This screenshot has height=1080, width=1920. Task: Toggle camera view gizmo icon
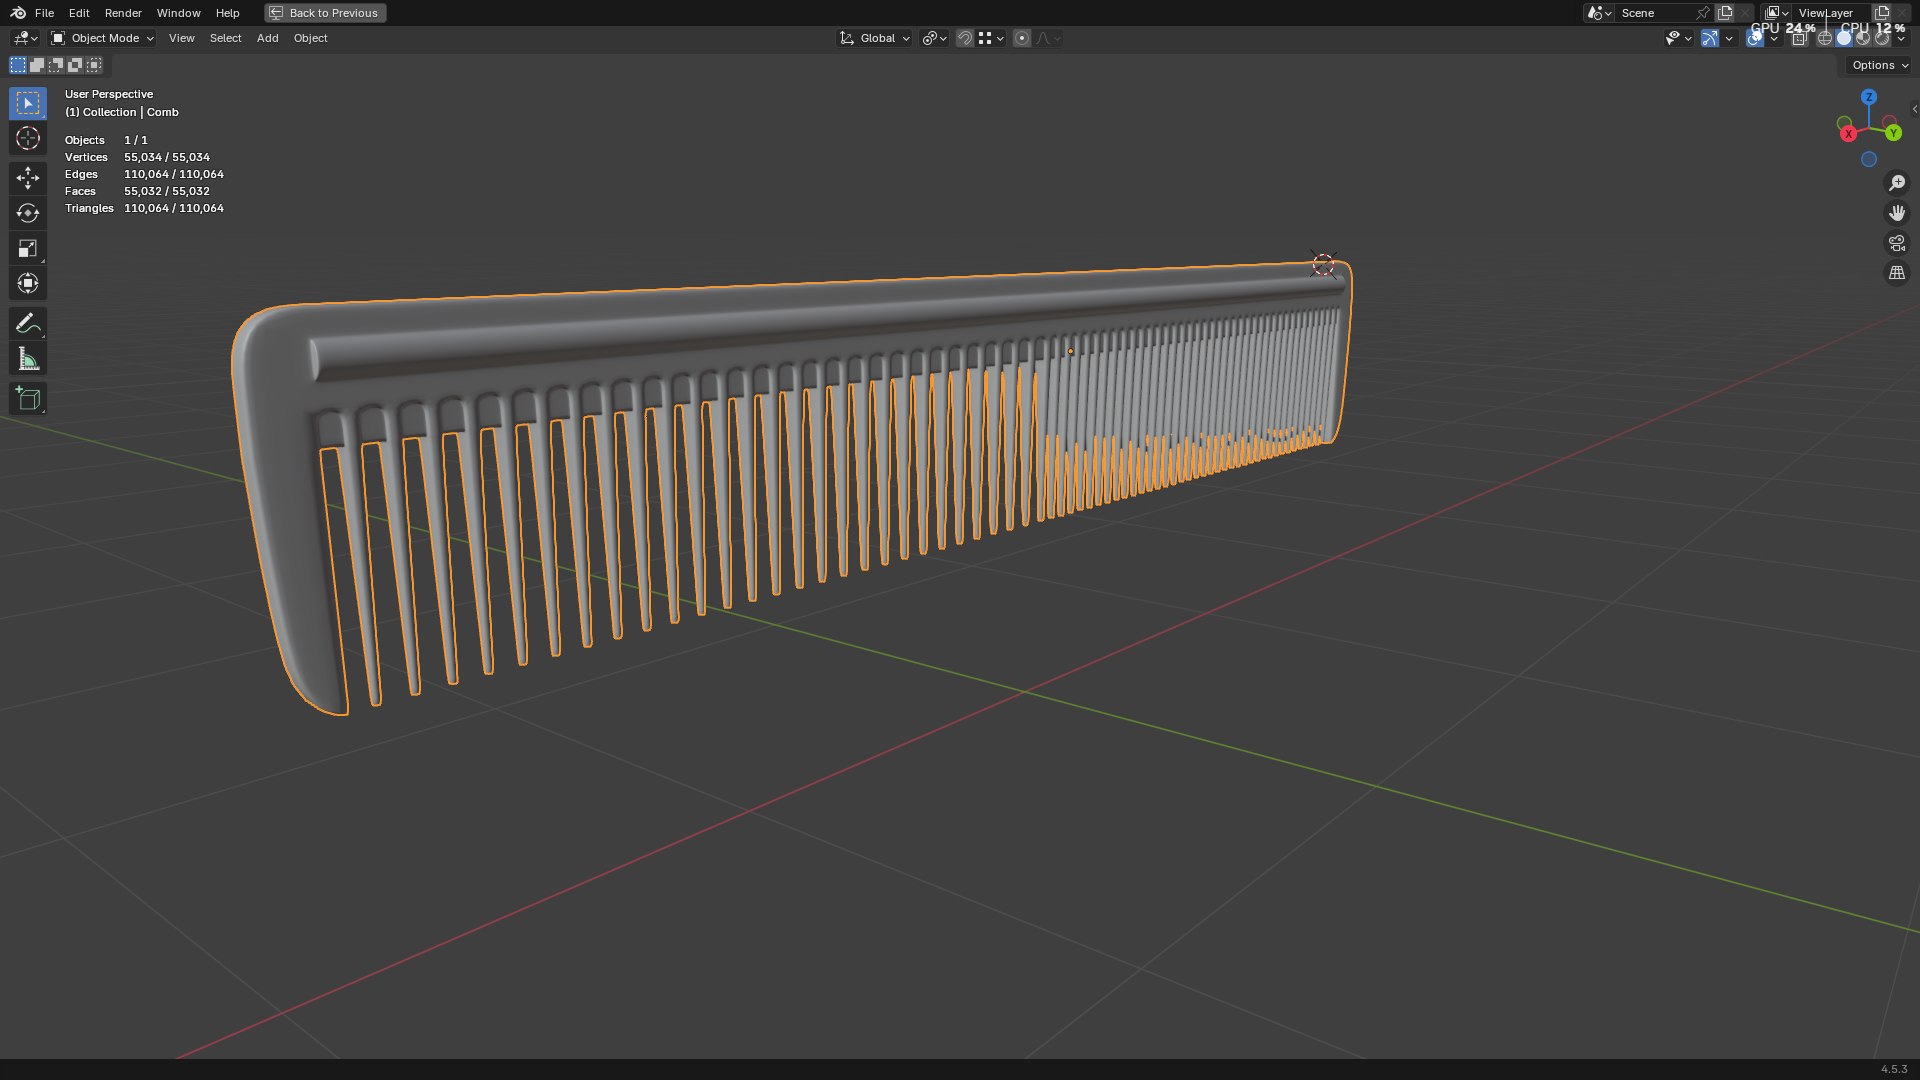tap(1897, 243)
